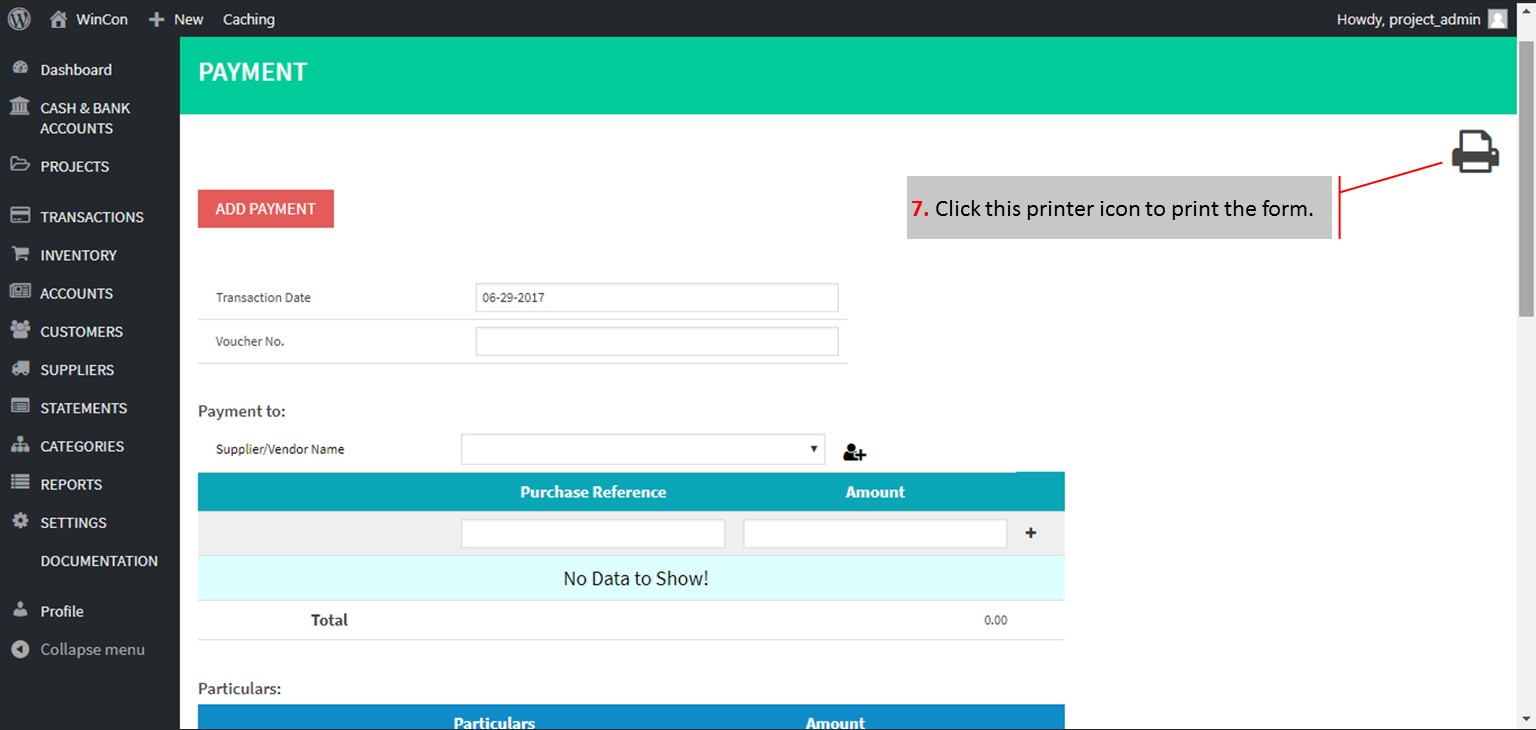This screenshot has width=1536, height=730.
Task: Open the Caching link in admin bar
Action: coord(248,19)
